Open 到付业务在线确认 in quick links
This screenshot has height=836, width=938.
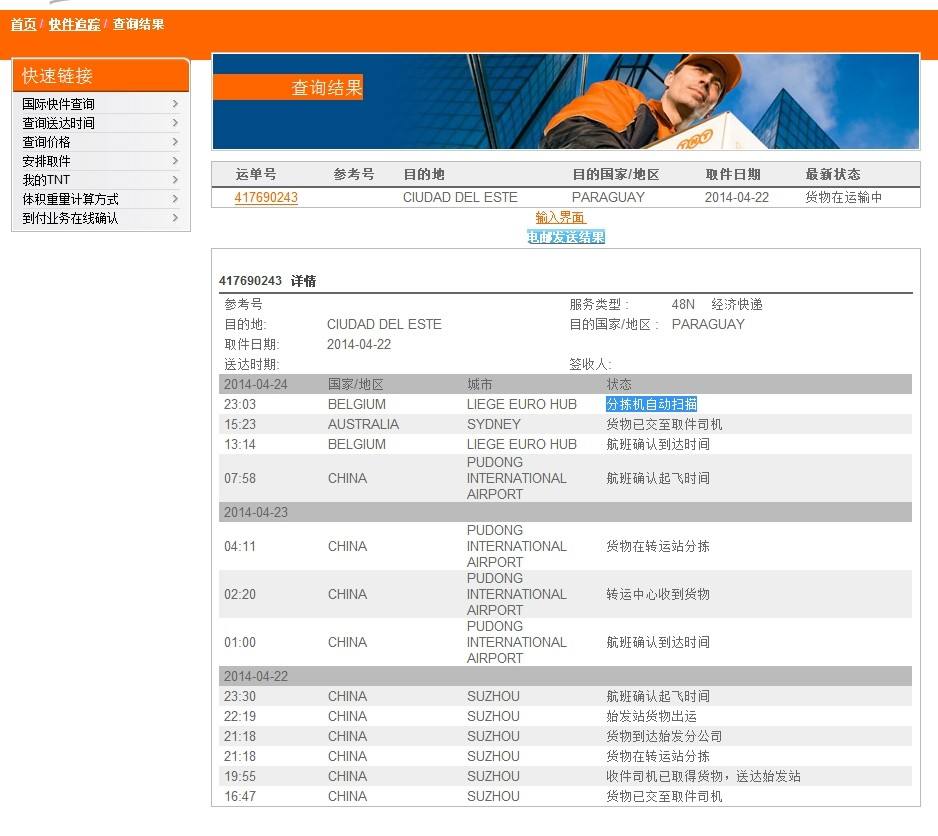(70, 218)
